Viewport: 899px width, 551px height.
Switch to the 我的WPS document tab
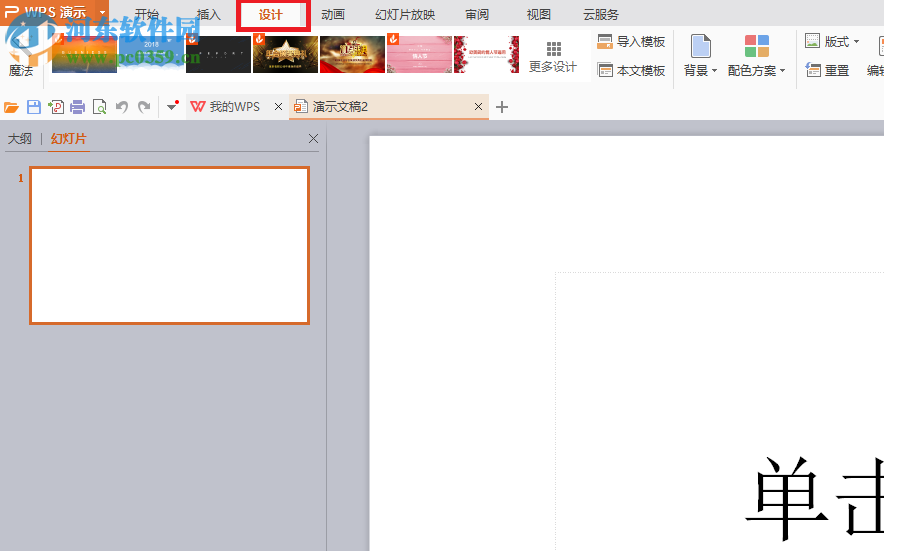(x=234, y=107)
